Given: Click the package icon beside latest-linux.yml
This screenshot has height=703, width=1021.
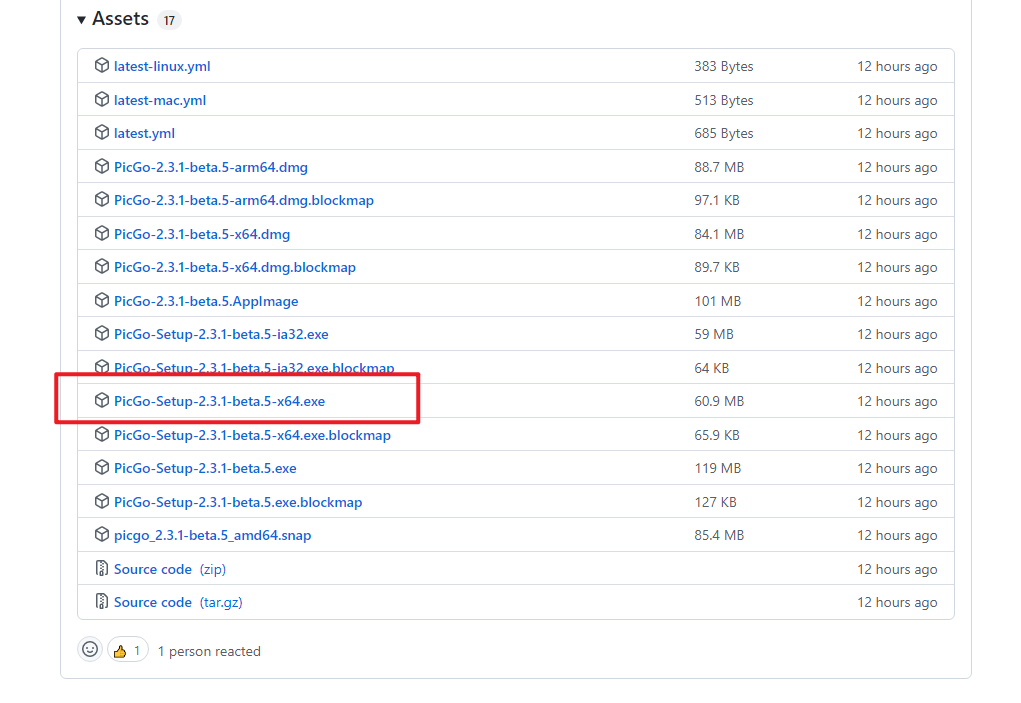Looking at the screenshot, I should click(102, 65).
